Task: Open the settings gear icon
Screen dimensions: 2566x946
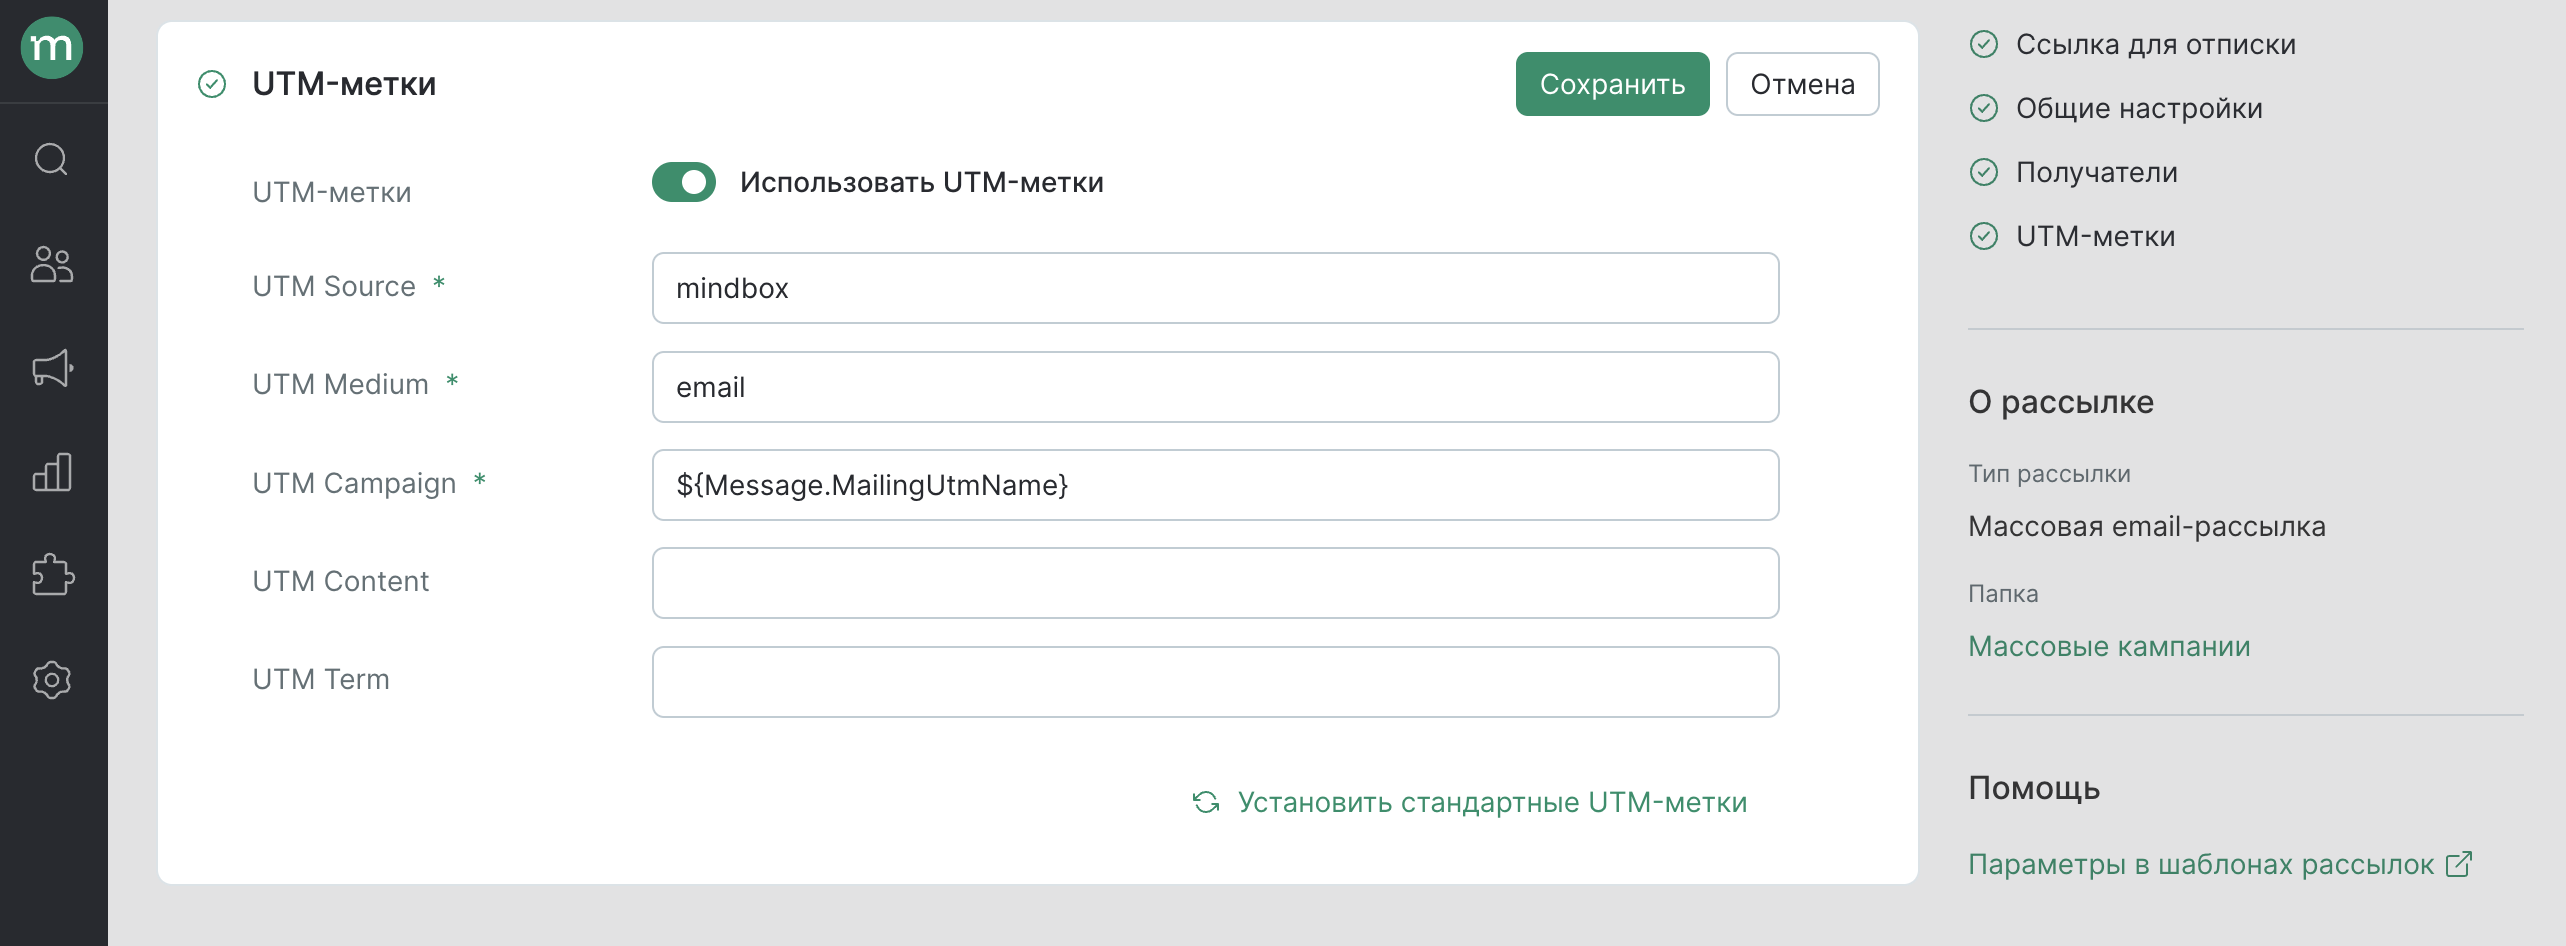Action: [x=52, y=680]
